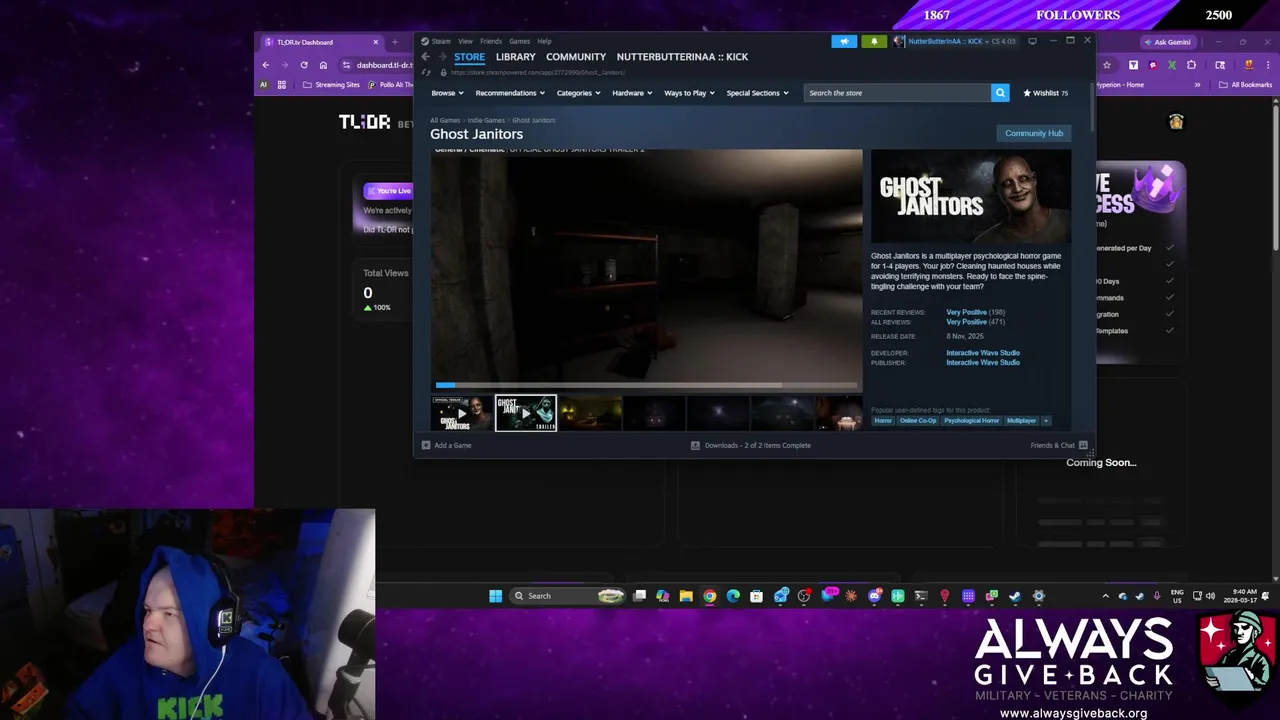Viewport: 1280px width, 720px height.
Task: Select the TL;DR.tv Dashboard Chrome tab
Action: (320, 42)
